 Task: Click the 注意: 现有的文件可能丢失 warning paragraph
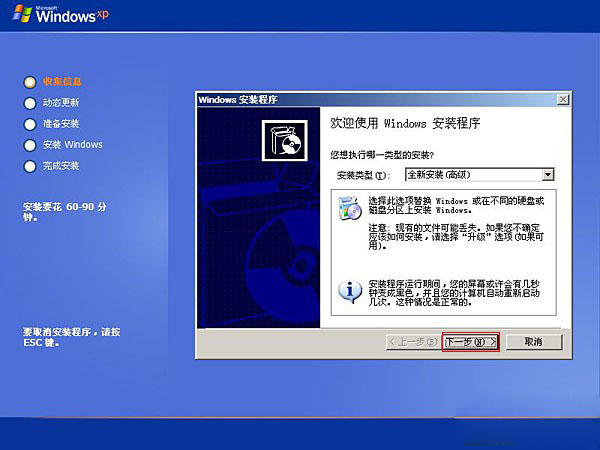(x=456, y=237)
